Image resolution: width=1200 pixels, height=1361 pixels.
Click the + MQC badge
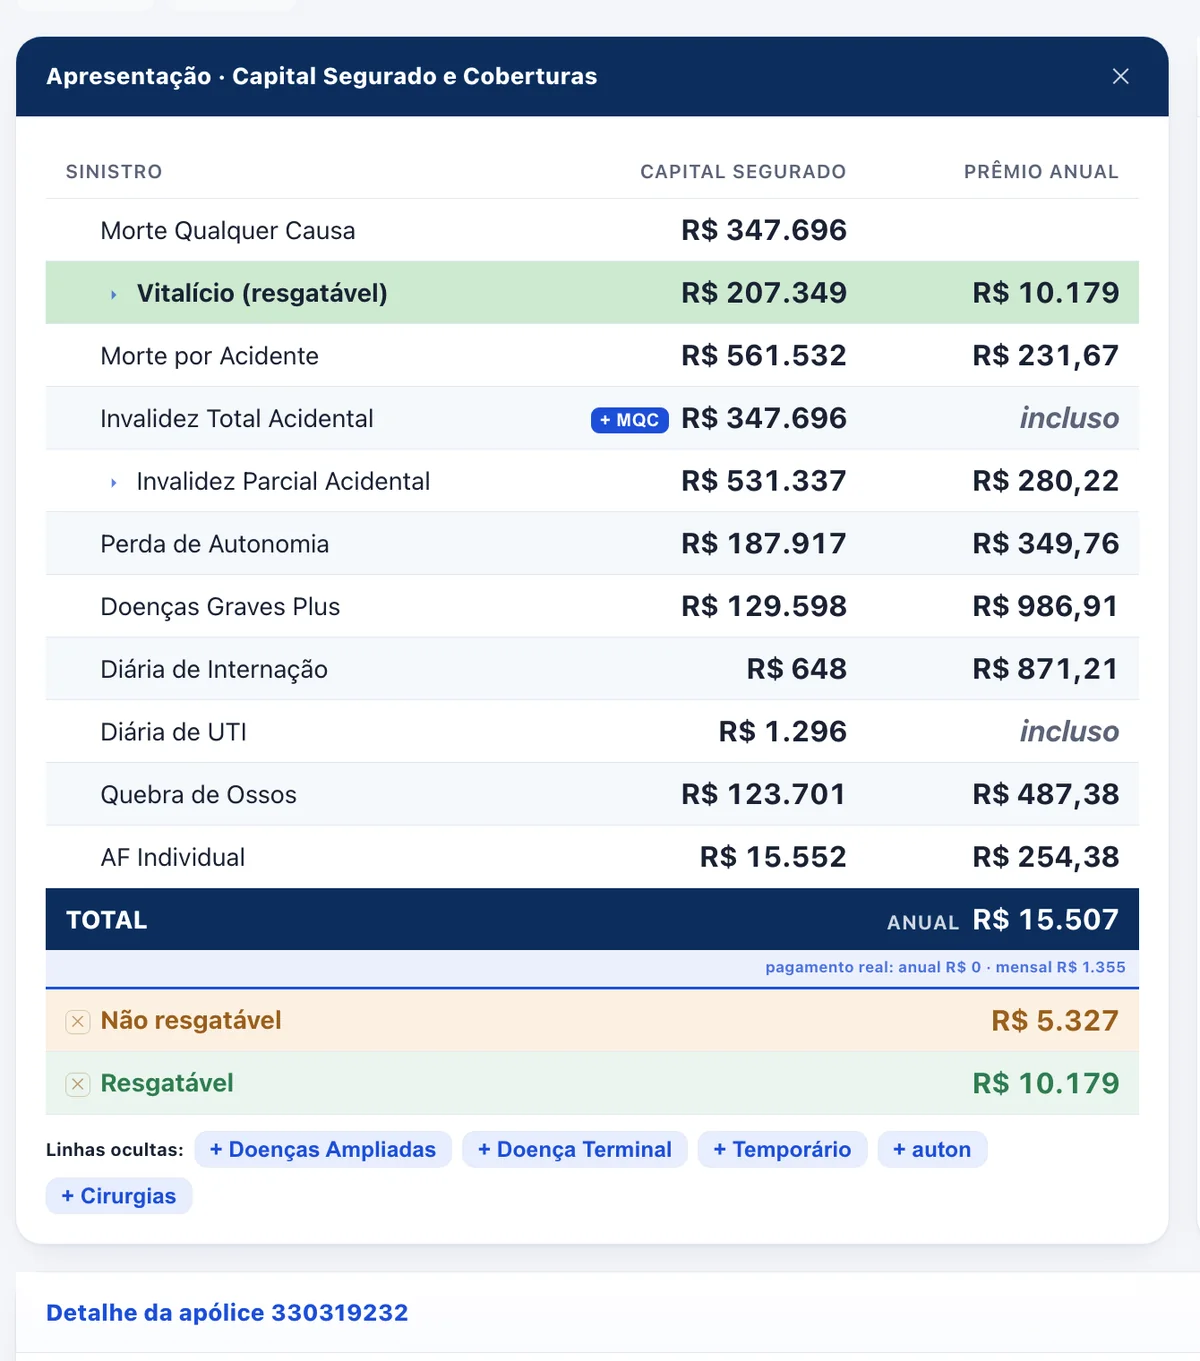point(630,420)
